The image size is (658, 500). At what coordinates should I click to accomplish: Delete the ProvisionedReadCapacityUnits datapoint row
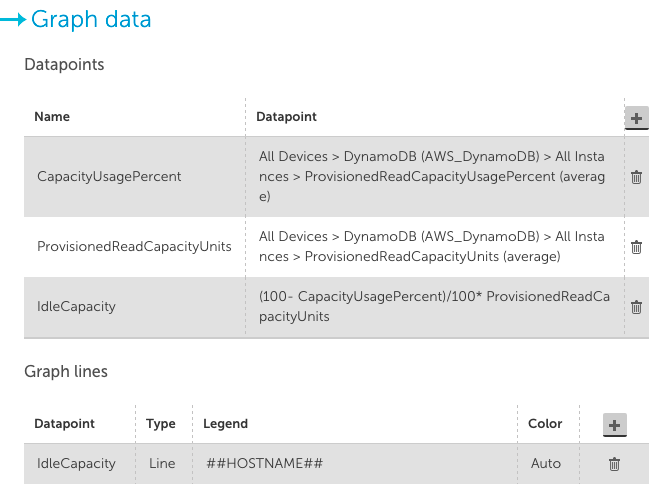pos(636,247)
